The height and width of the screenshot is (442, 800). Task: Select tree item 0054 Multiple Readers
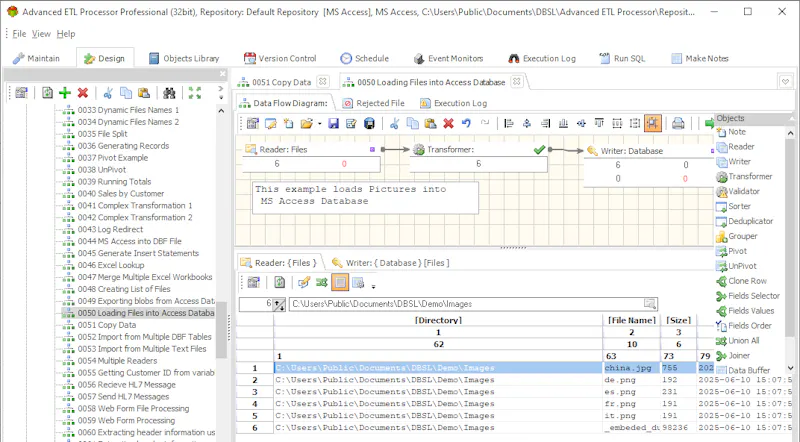(117, 360)
